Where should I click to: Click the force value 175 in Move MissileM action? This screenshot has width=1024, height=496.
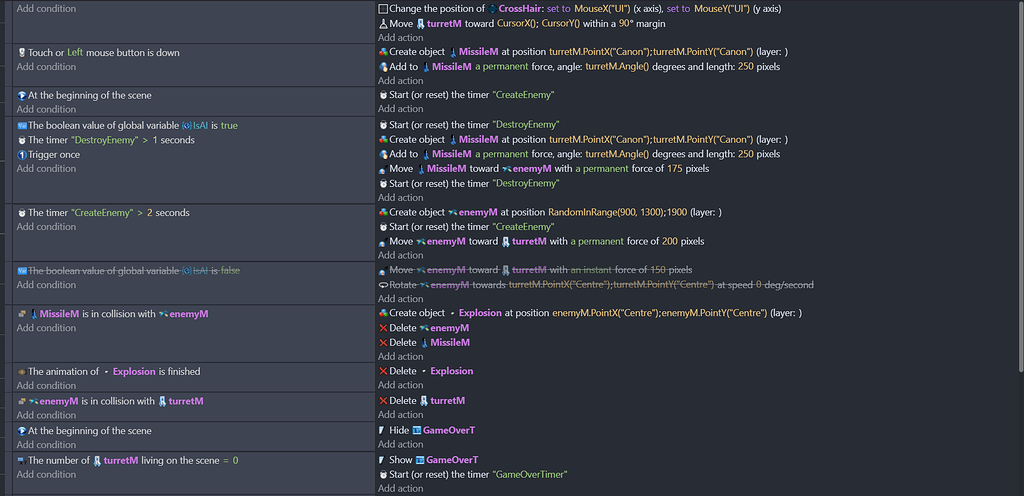point(675,169)
